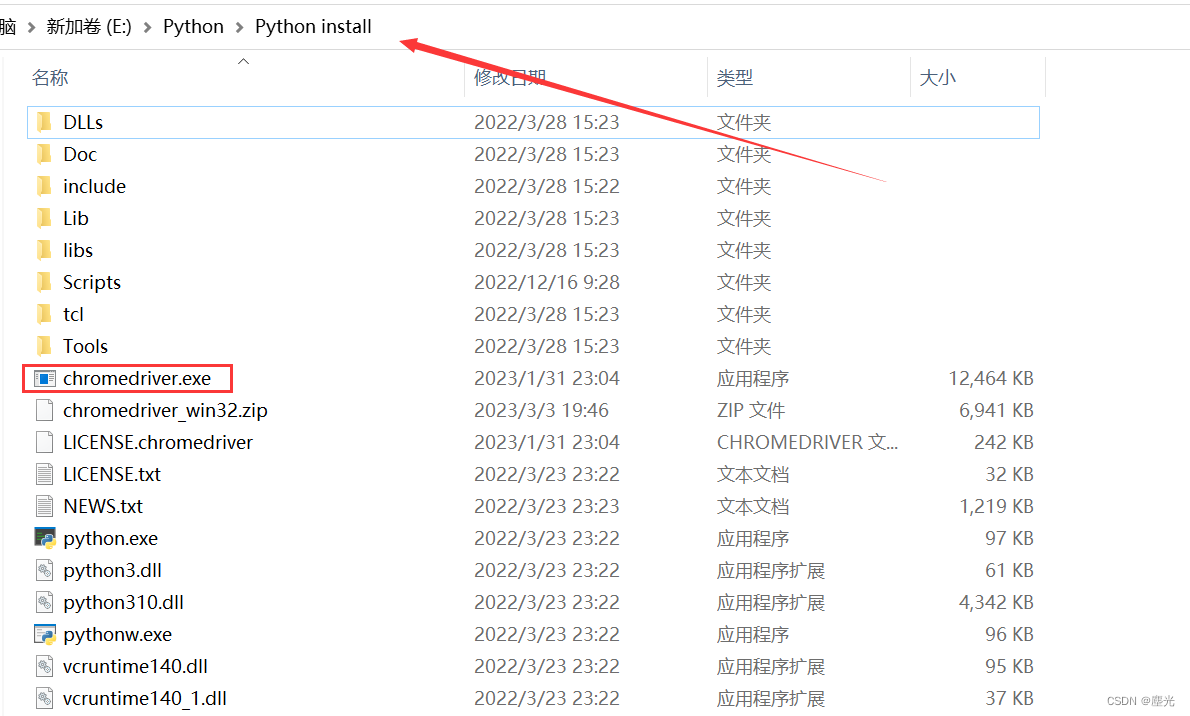Screen dimensions: 1190x716
Task: Click the pythonw.exe application icon
Action: point(45,634)
